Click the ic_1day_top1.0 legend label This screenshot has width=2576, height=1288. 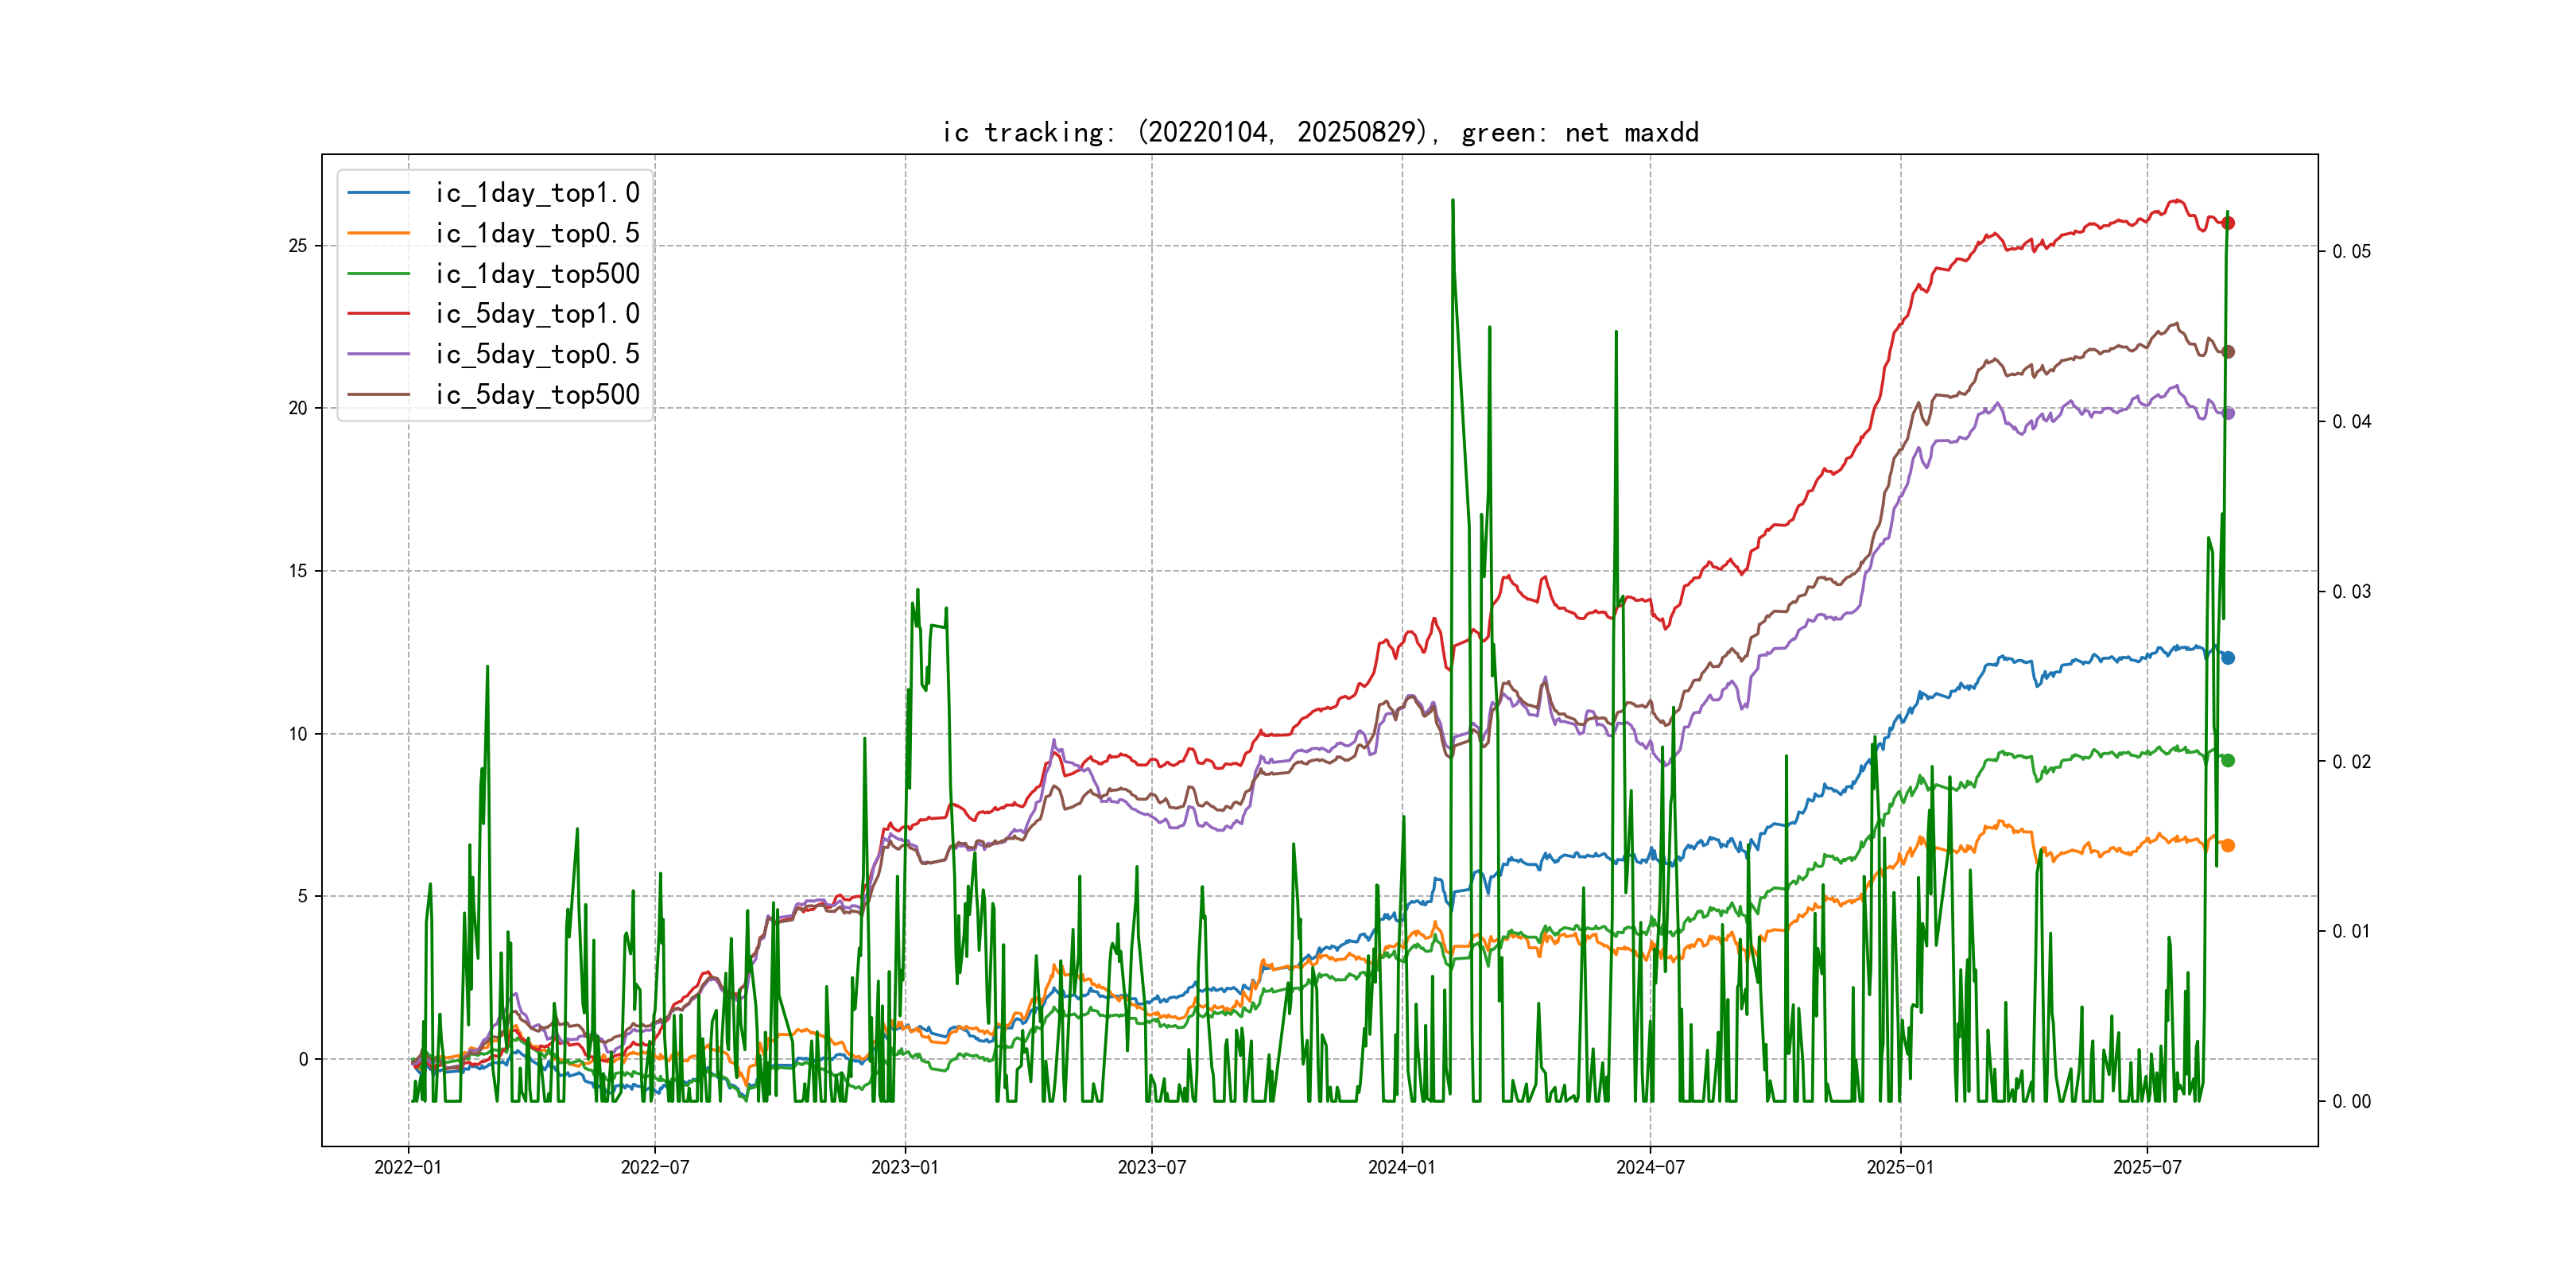[537, 193]
